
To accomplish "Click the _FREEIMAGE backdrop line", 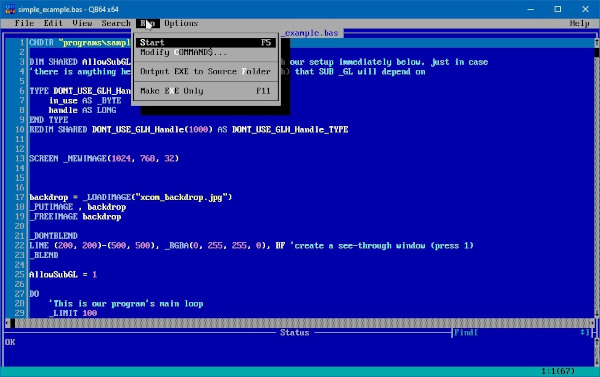I will [x=75, y=217].
